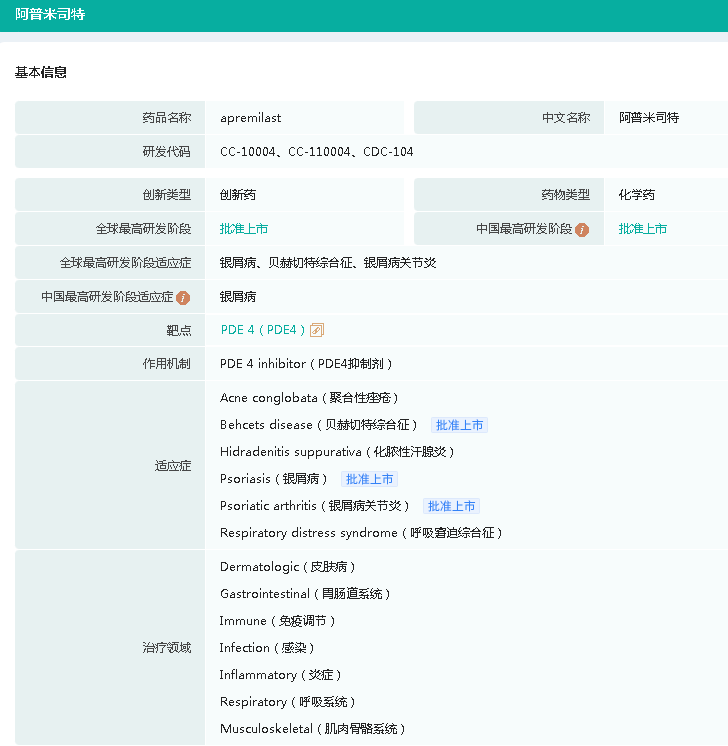Viewport: 728px width, 746px height.
Task: Click Psoriatic arthritis (银屑病关节炎) text
Action: pyautogui.click(x=315, y=506)
